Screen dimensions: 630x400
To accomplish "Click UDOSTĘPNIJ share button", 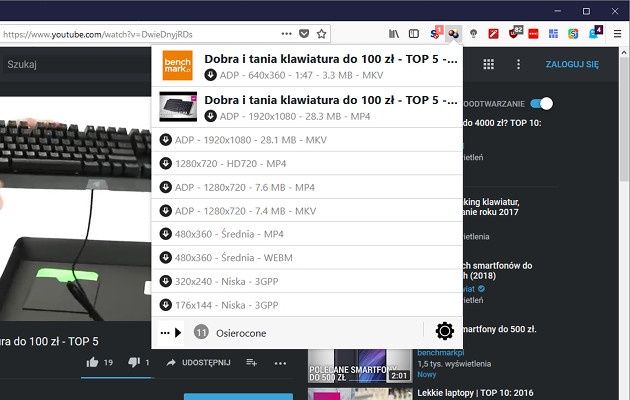I will pyautogui.click(x=198, y=362).
